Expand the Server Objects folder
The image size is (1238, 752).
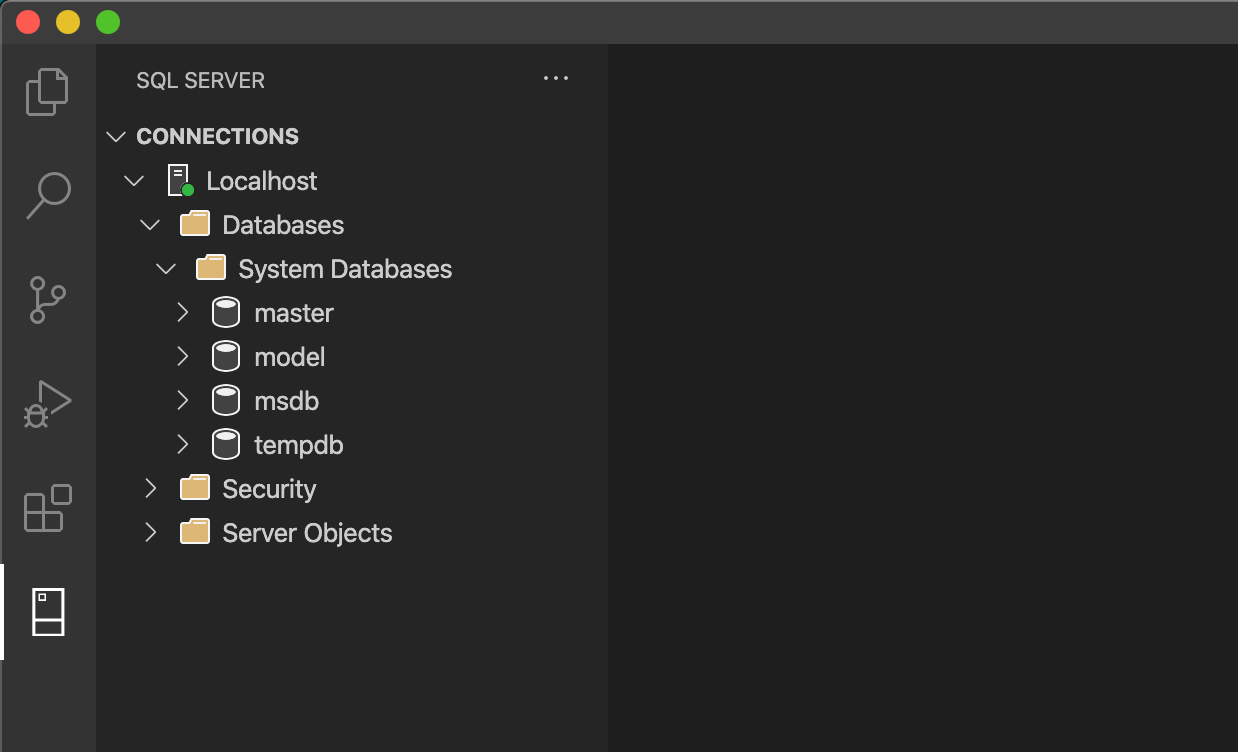tap(150, 533)
